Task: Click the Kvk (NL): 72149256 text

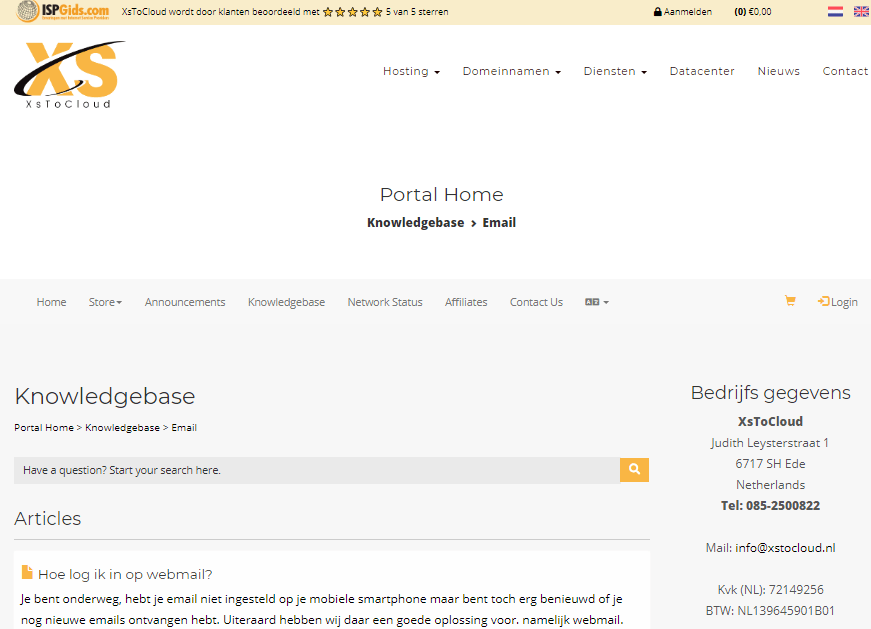Action: pos(770,590)
